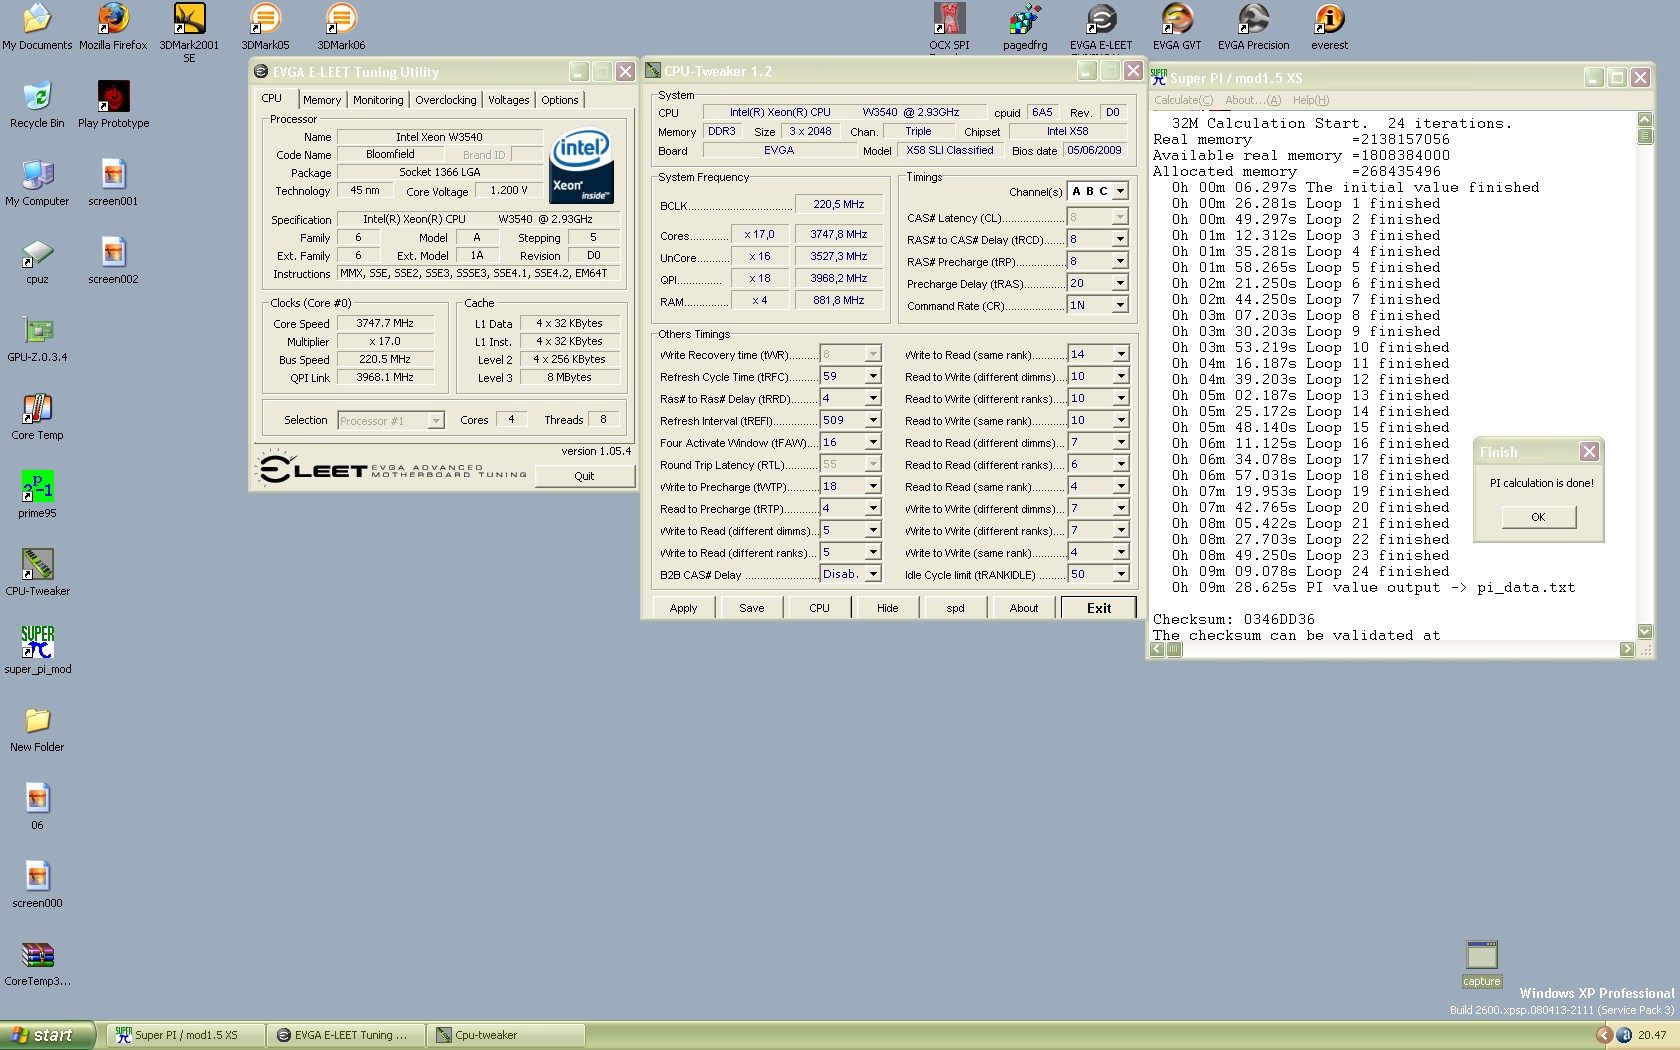This screenshot has height=1050, width=1680.
Task: Open Calculate menu in Super PI
Action: [x=1183, y=100]
